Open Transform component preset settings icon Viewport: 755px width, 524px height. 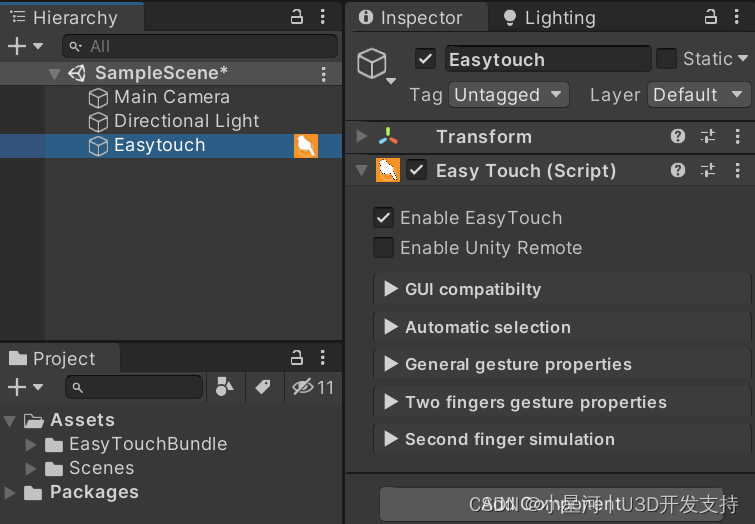point(707,136)
